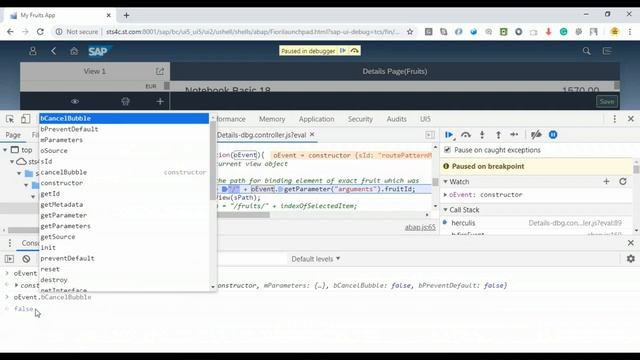
Task: Step over next function call
Action: pos(466,135)
